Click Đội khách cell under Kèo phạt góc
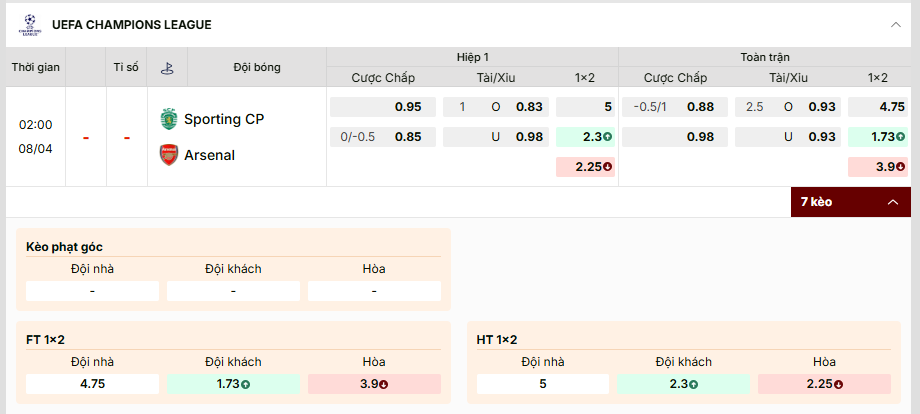The image size is (920, 414). (233, 291)
